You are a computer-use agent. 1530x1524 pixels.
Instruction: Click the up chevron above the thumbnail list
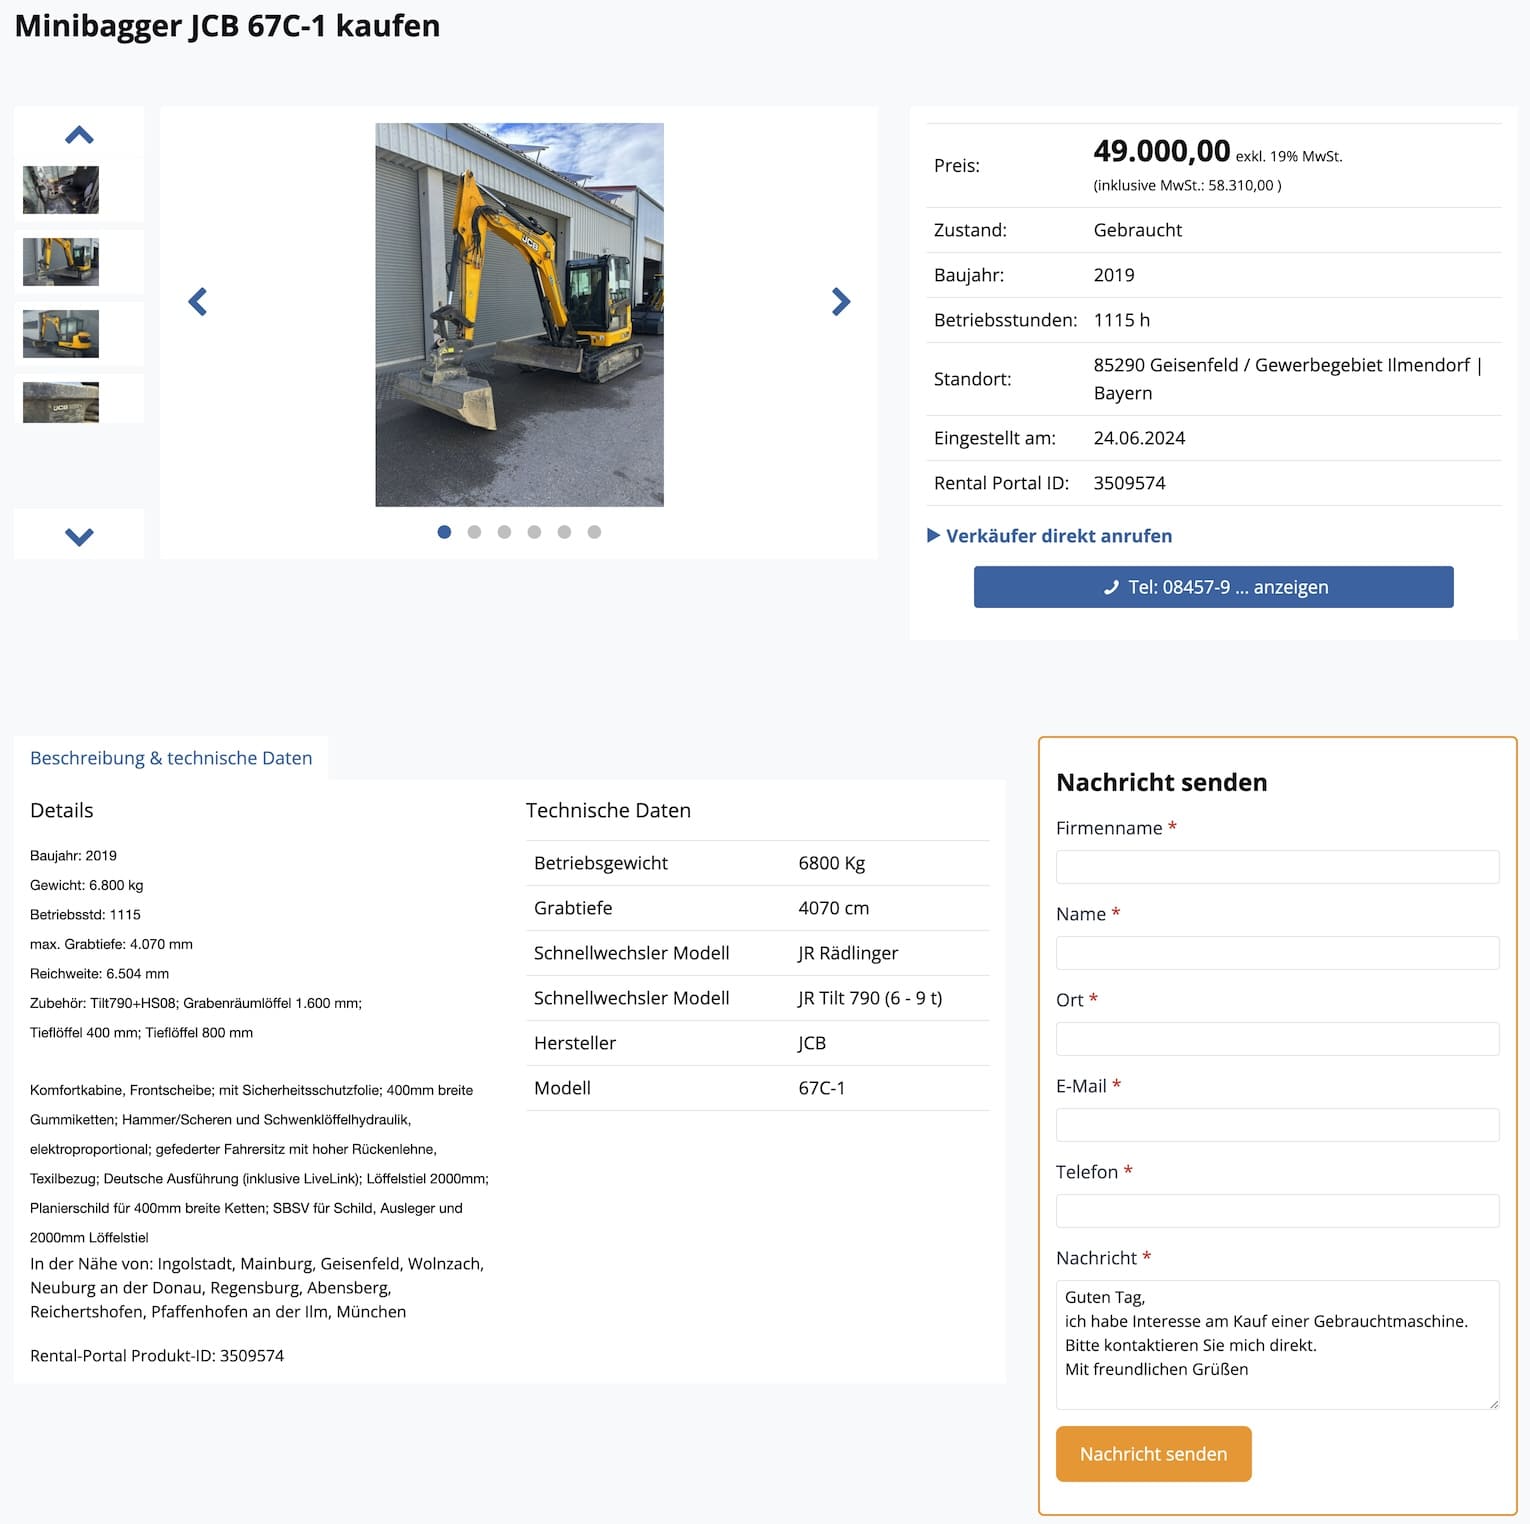[79, 135]
